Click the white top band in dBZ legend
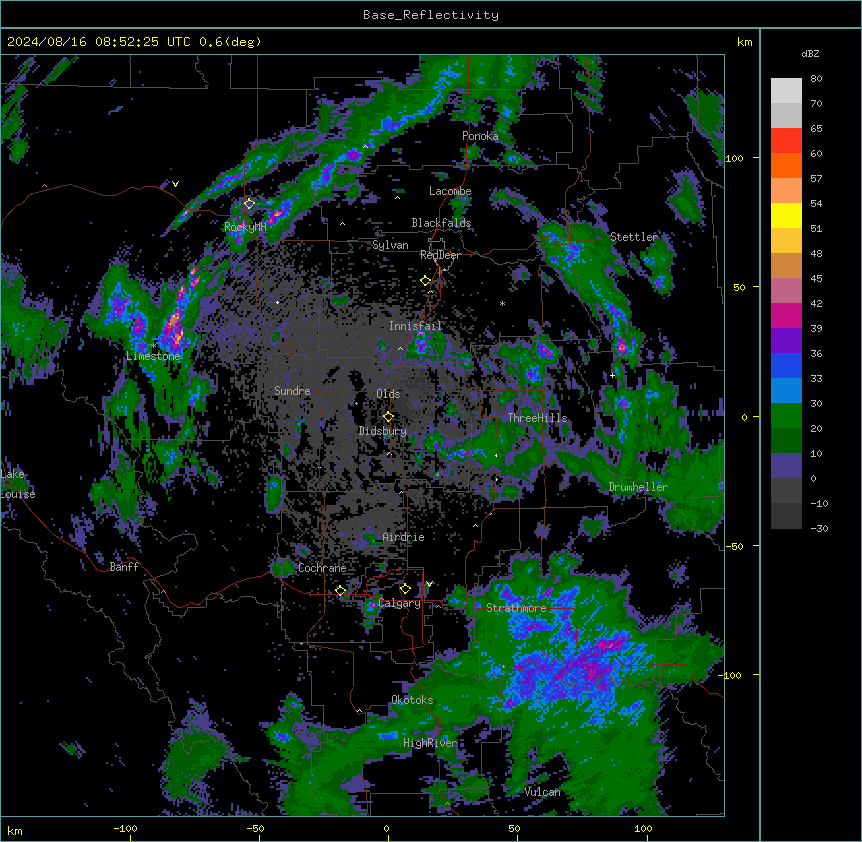The height and width of the screenshot is (842, 862). click(x=786, y=91)
